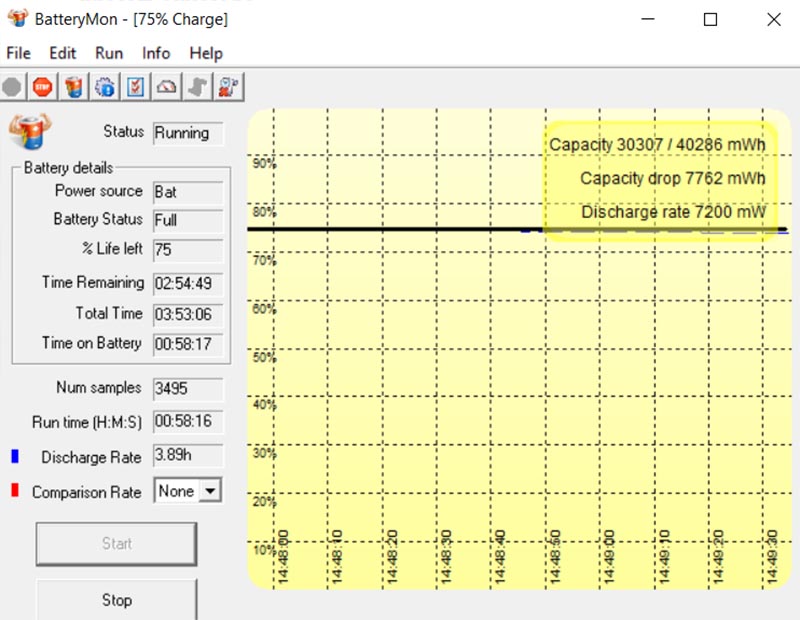Click the 14:48:30 time label on chart
This screenshot has height=620, width=800.
pyautogui.click(x=445, y=557)
